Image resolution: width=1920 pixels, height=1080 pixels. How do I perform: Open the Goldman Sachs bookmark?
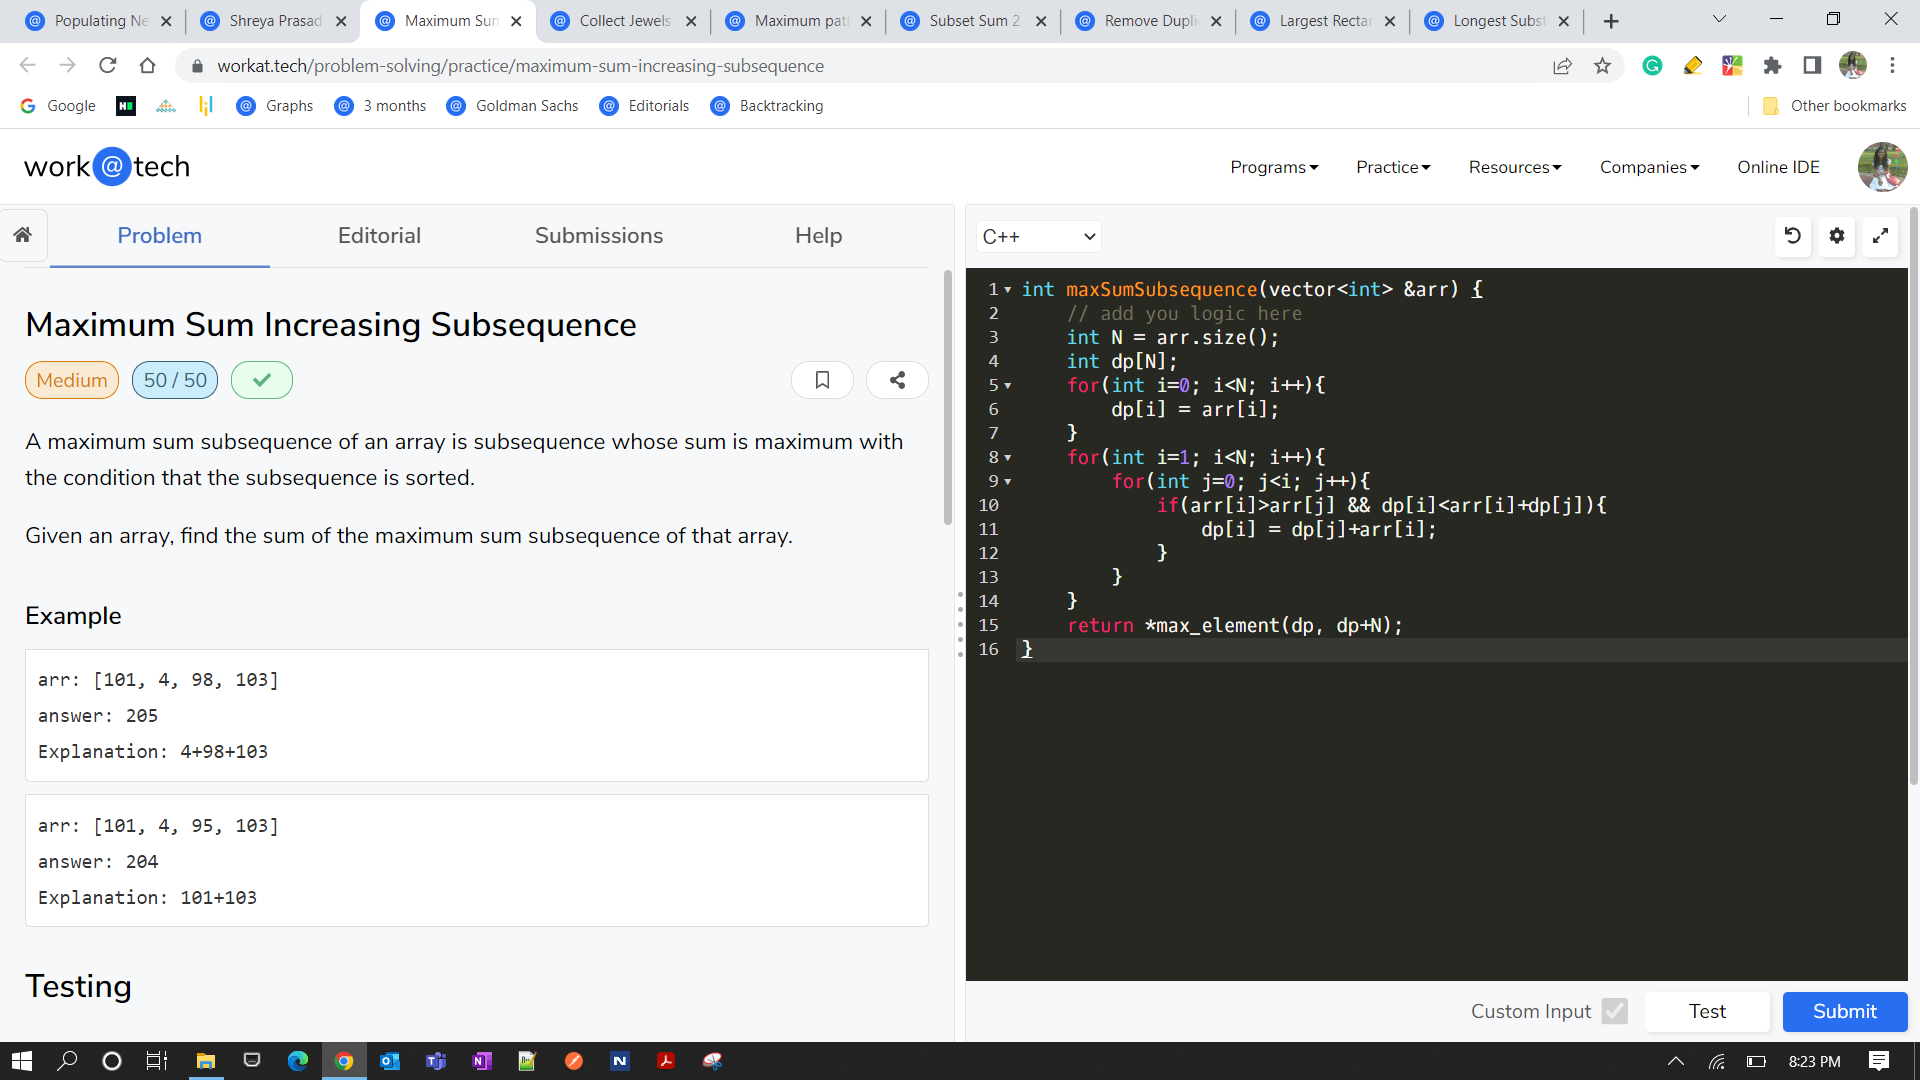pyautogui.click(x=513, y=106)
